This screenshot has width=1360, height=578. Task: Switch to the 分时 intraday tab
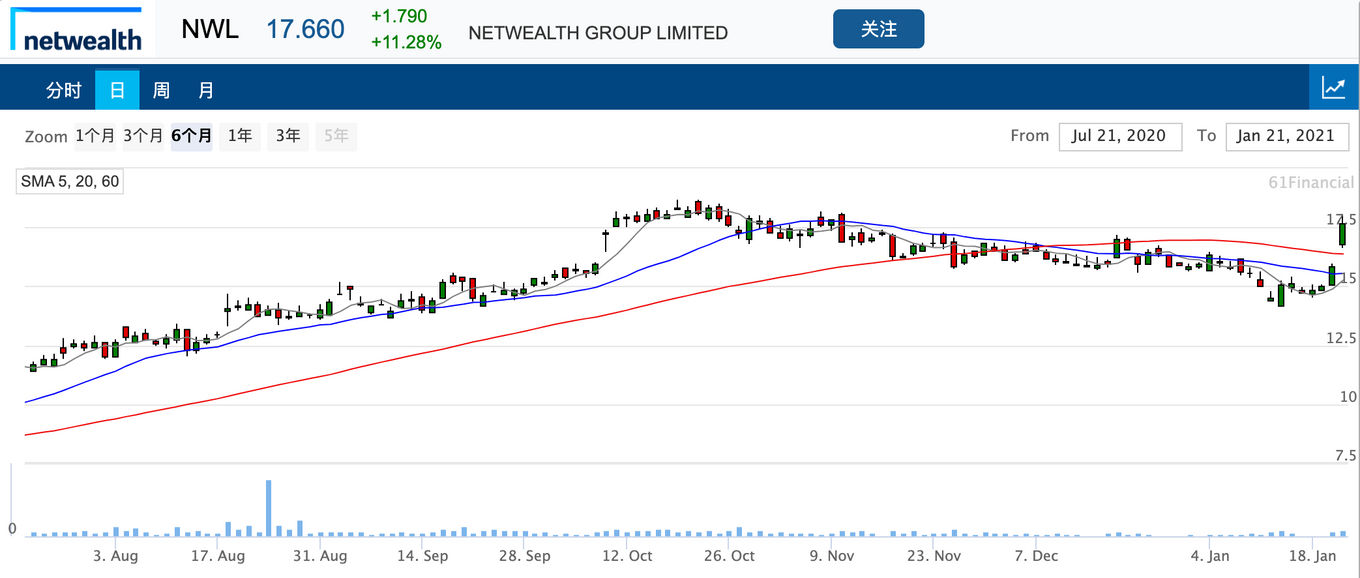(64, 90)
